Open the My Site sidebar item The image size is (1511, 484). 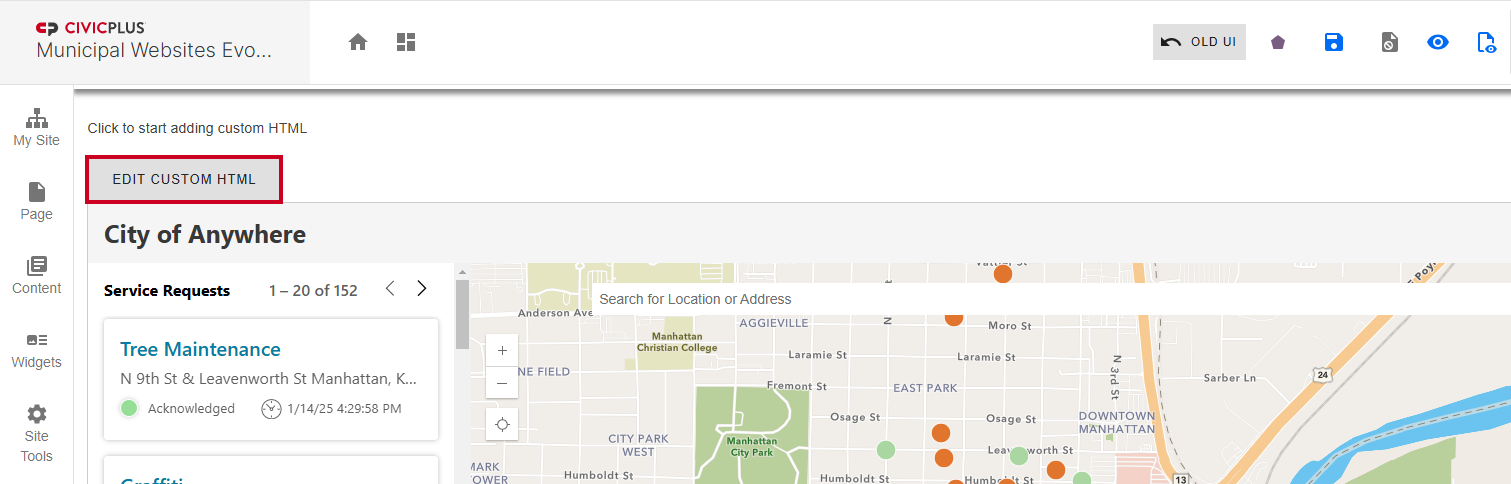(36, 128)
